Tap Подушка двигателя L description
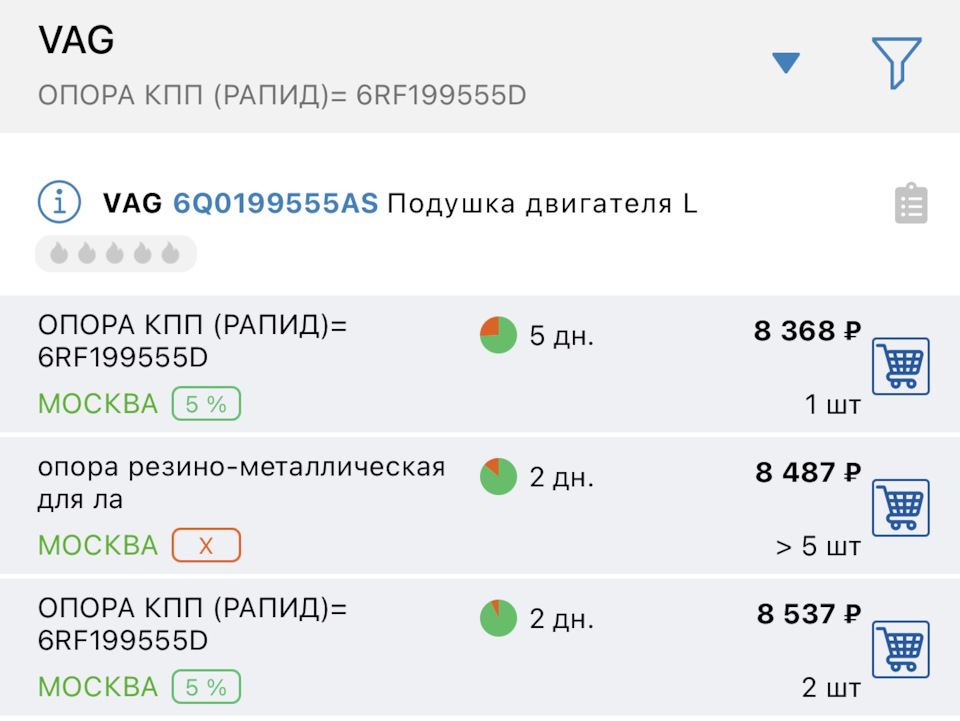 (542, 204)
